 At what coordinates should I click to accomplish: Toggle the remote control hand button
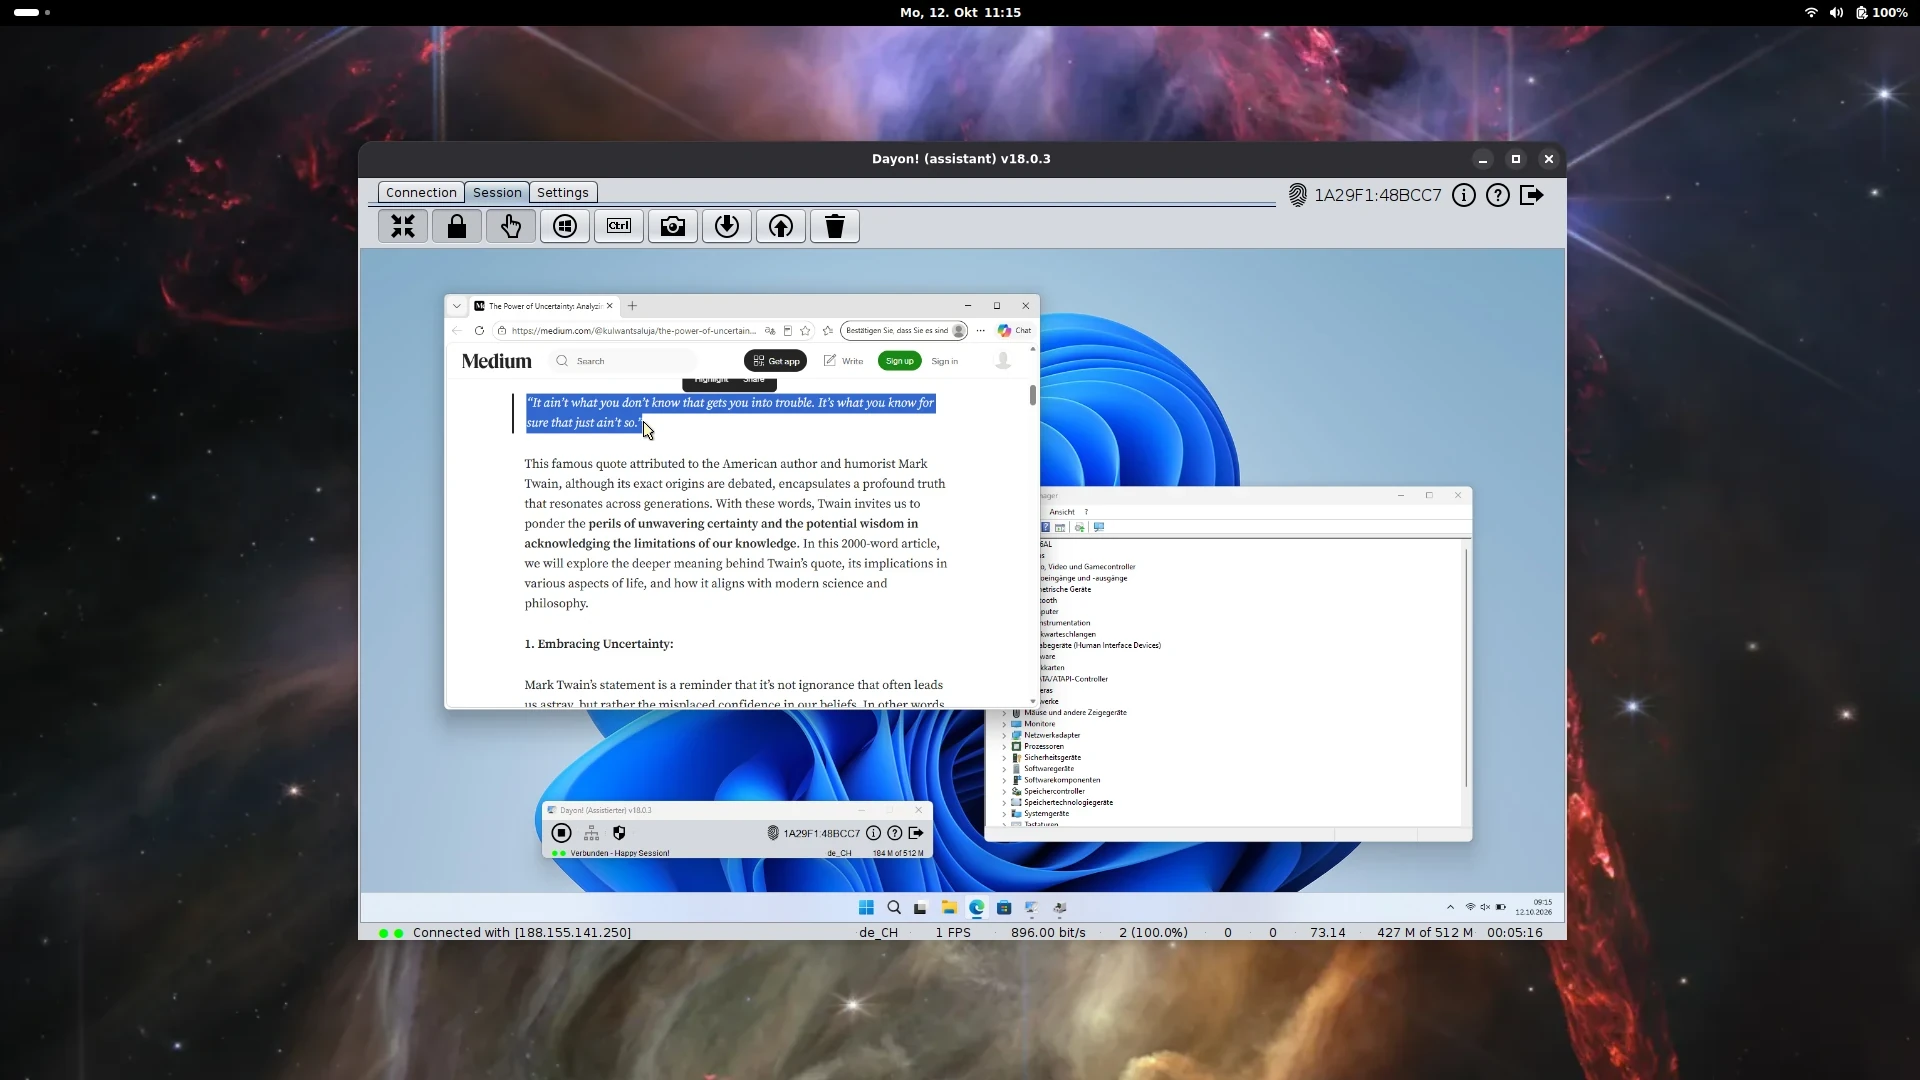511,227
